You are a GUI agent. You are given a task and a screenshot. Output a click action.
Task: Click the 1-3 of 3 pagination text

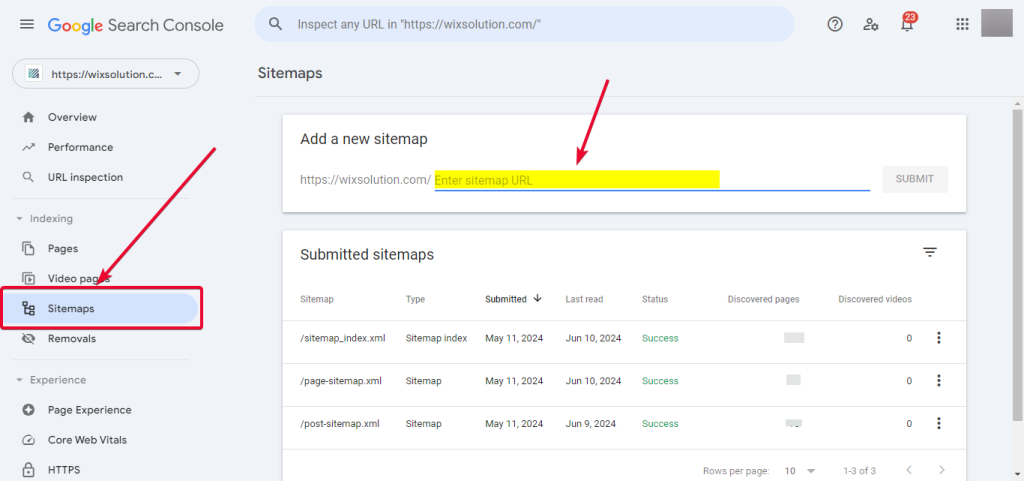[x=859, y=471]
